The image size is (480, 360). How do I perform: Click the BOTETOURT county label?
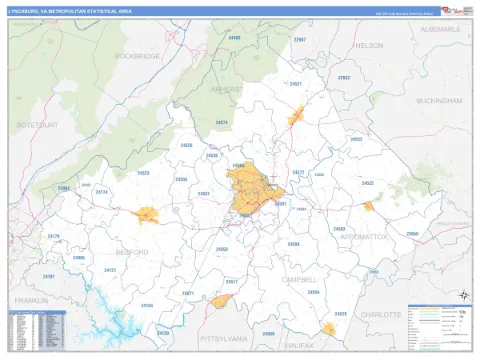point(37,125)
